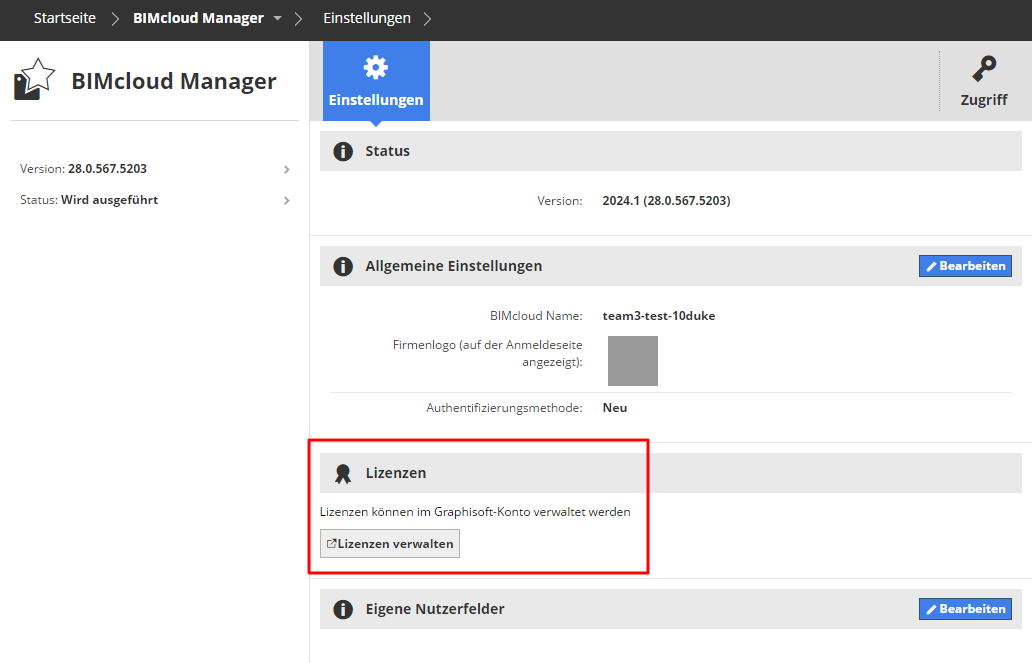Go to Startseite in the breadcrumb
This screenshot has width=1032, height=663.
pos(65,19)
